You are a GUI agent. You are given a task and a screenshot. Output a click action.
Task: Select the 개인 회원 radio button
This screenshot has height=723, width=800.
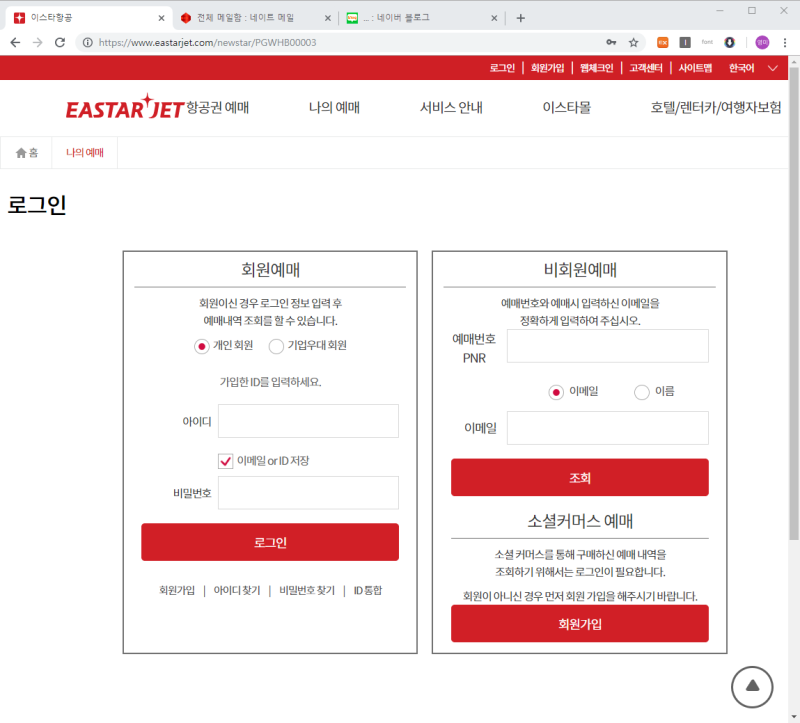point(202,346)
